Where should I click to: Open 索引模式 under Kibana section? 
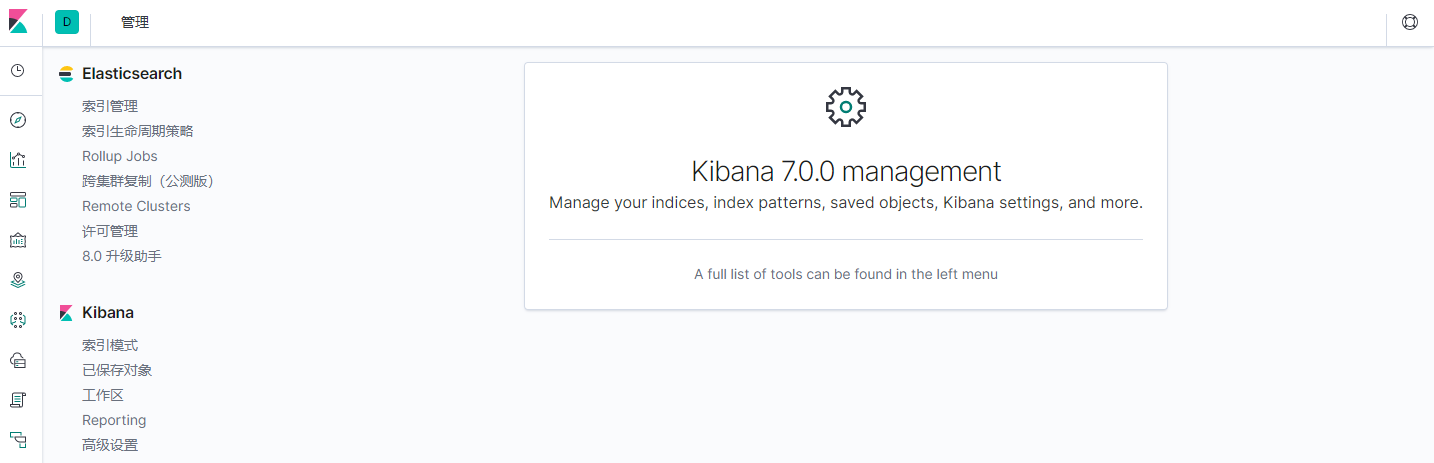(110, 345)
